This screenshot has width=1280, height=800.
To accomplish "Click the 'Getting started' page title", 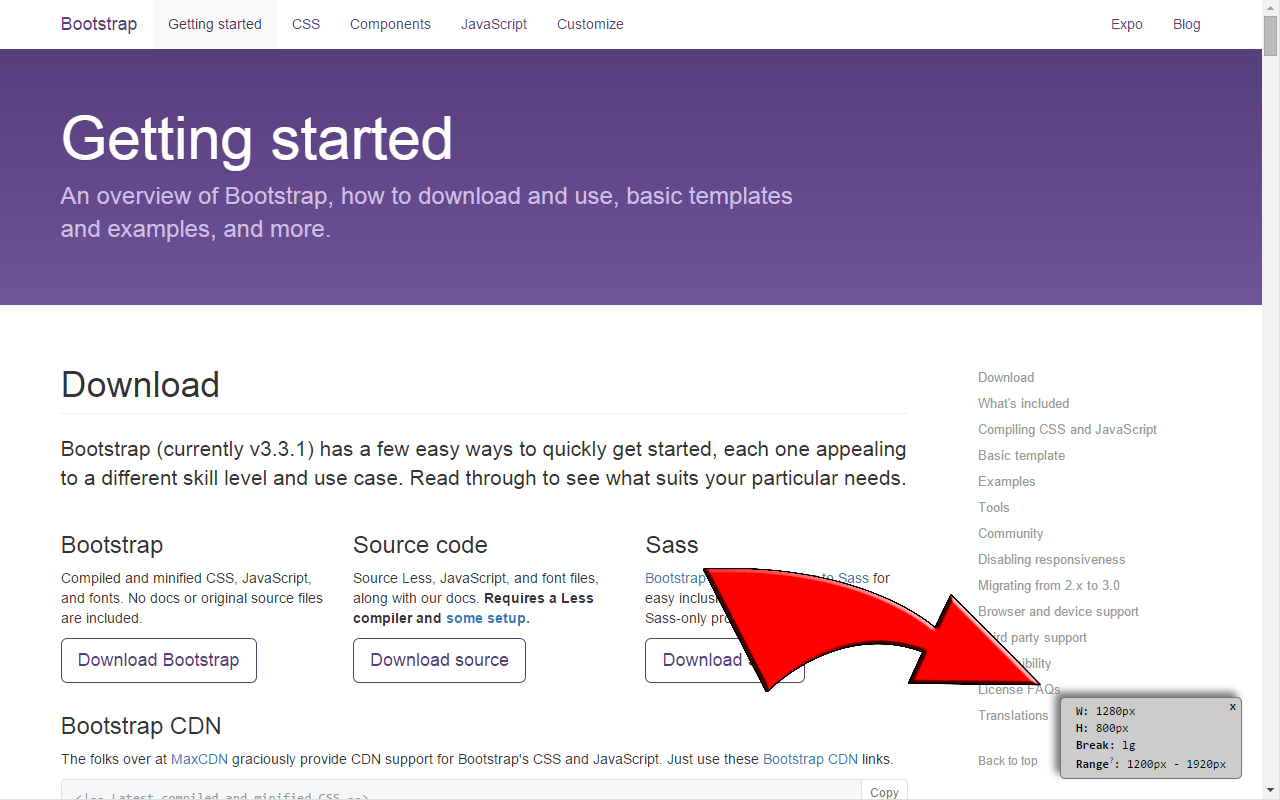I will 257,139.
